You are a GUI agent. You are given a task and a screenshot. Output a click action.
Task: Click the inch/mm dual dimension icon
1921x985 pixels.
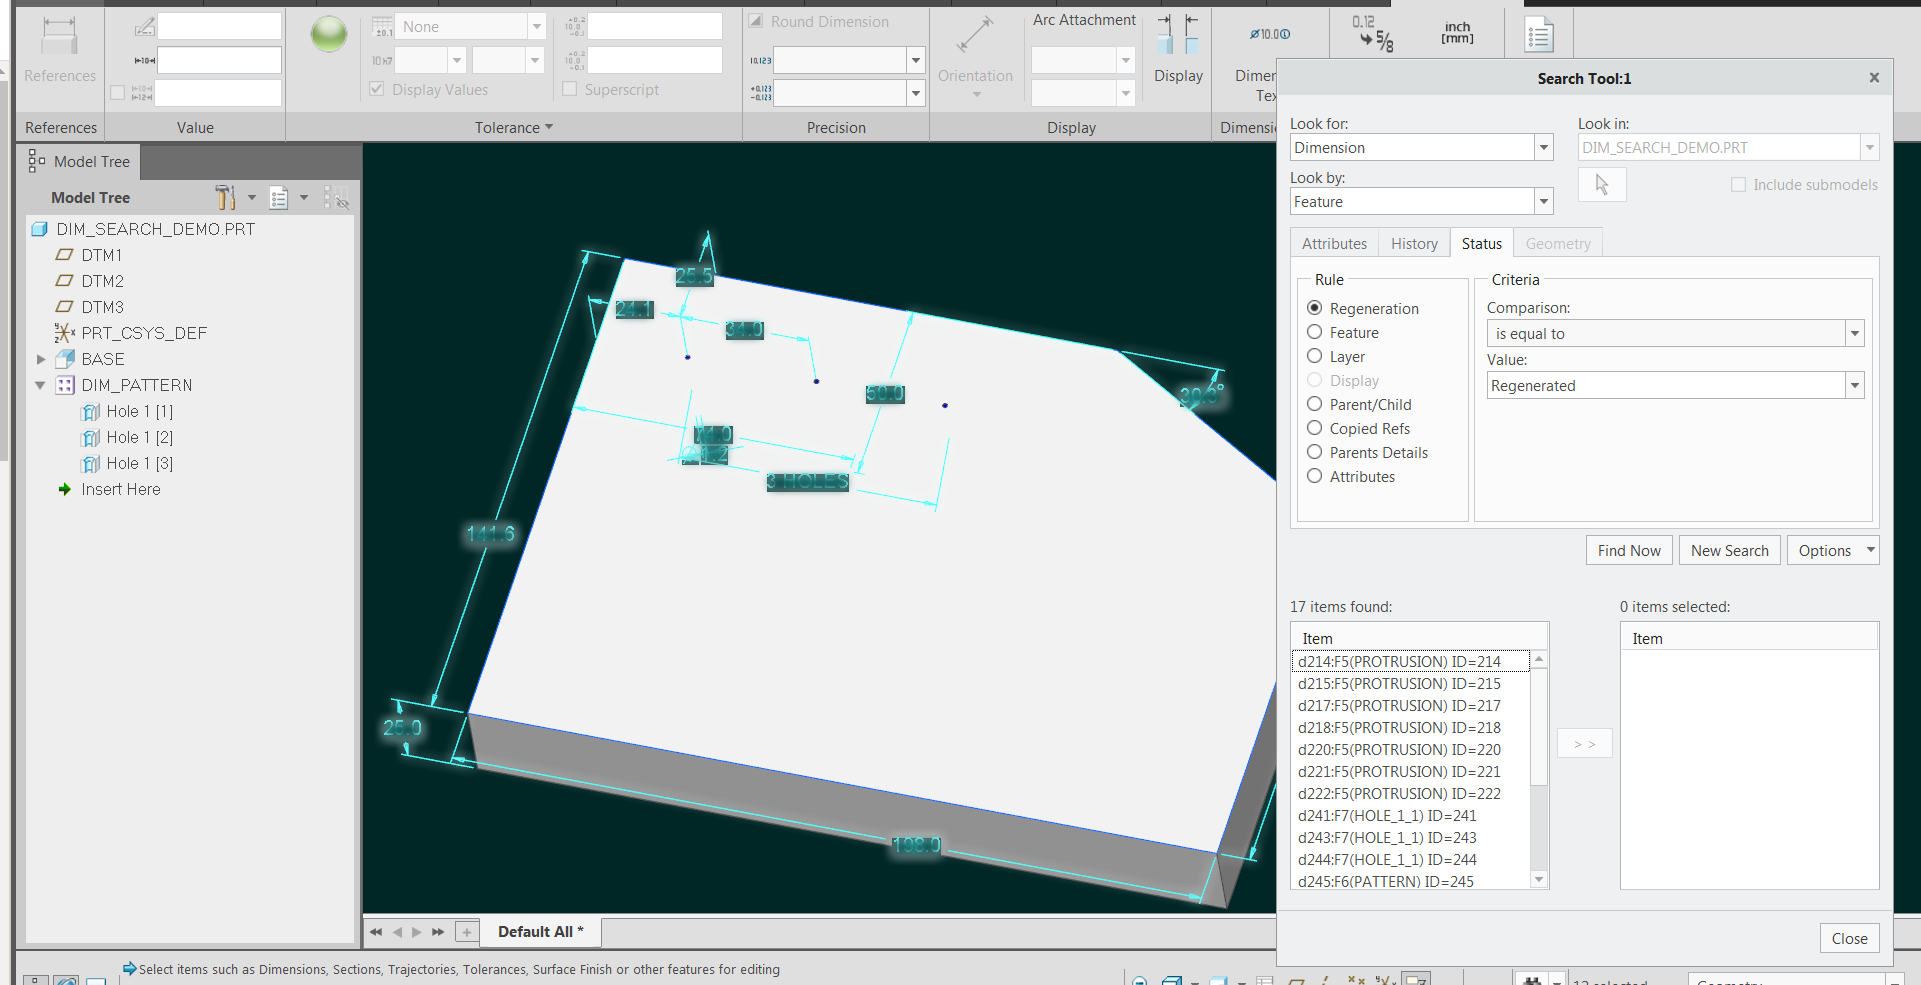click(x=1457, y=33)
